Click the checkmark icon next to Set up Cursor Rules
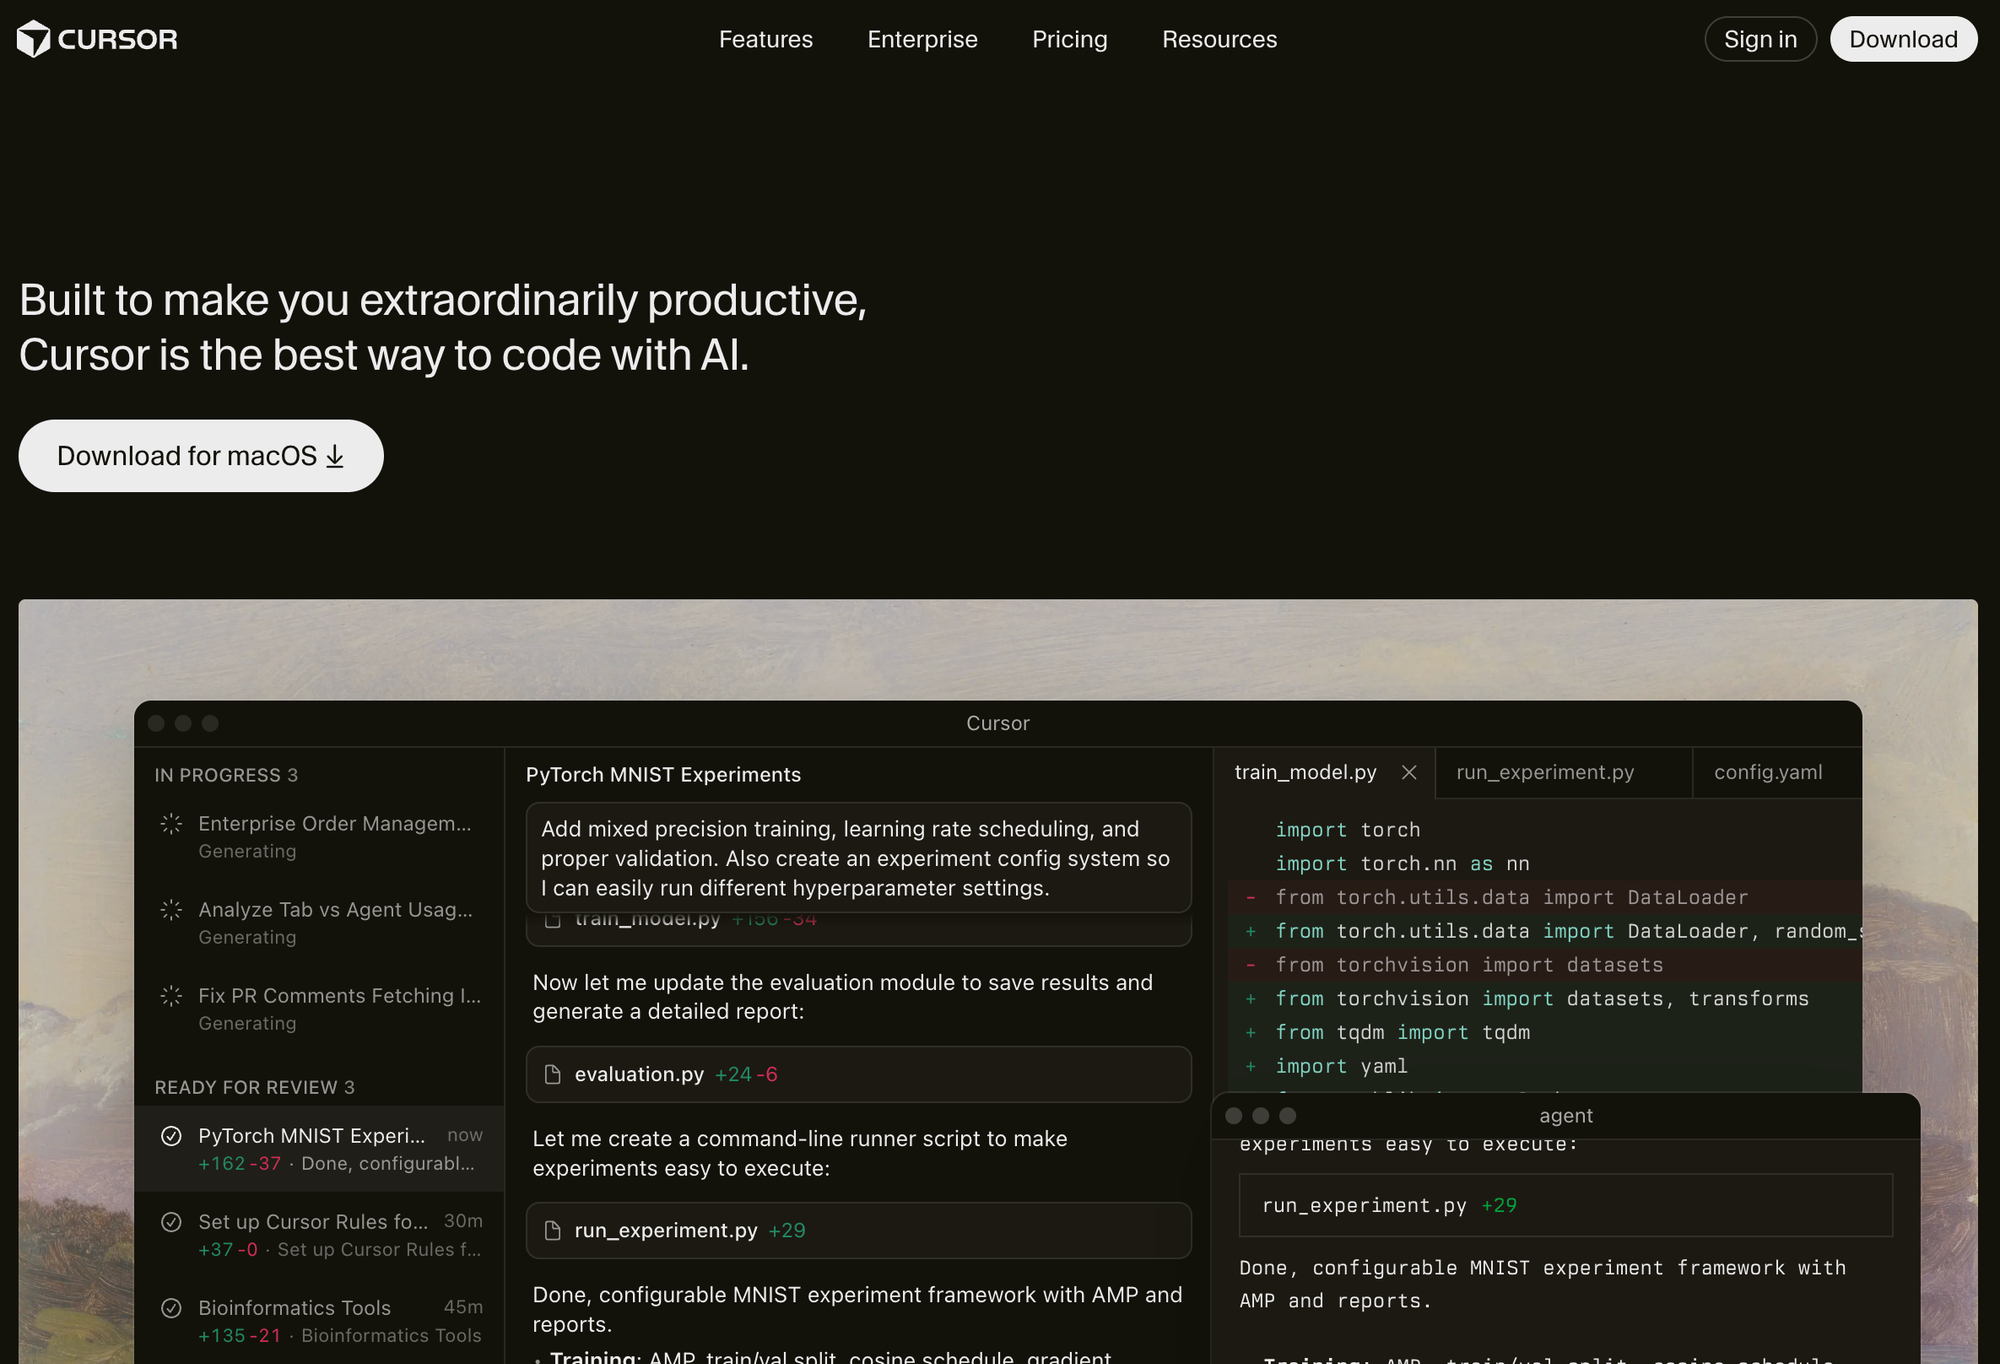 [170, 1221]
